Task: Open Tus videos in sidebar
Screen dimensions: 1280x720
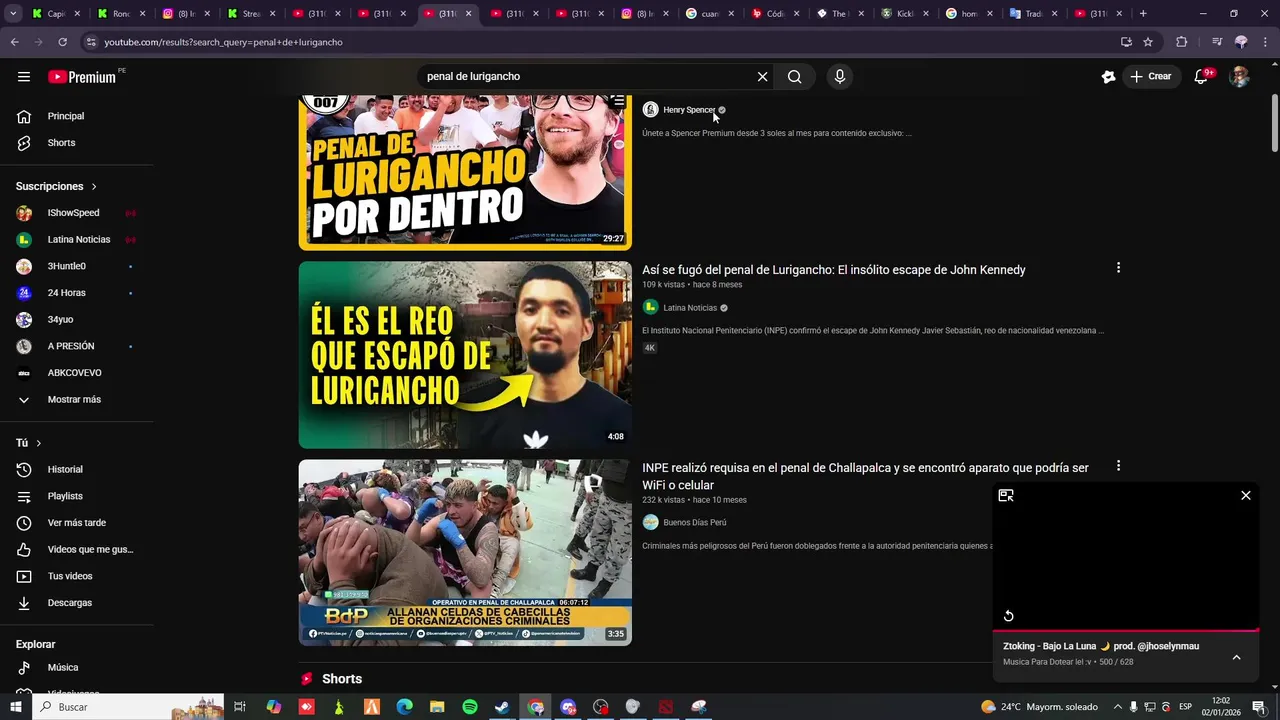Action: [78, 576]
